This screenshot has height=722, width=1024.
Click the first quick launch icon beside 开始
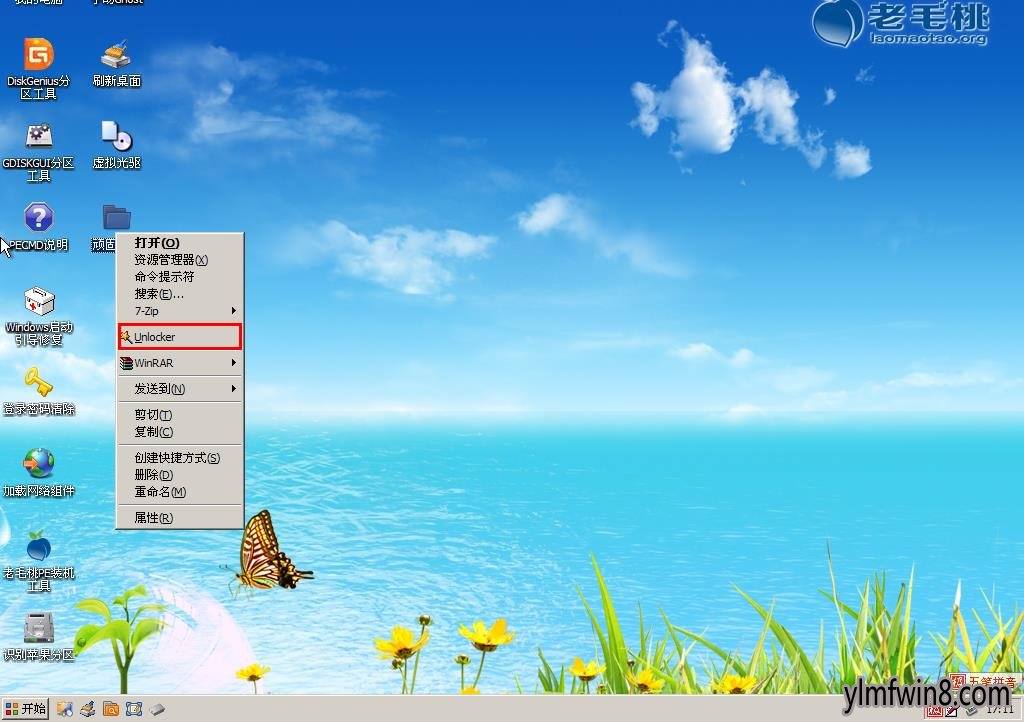(x=64, y=709)
